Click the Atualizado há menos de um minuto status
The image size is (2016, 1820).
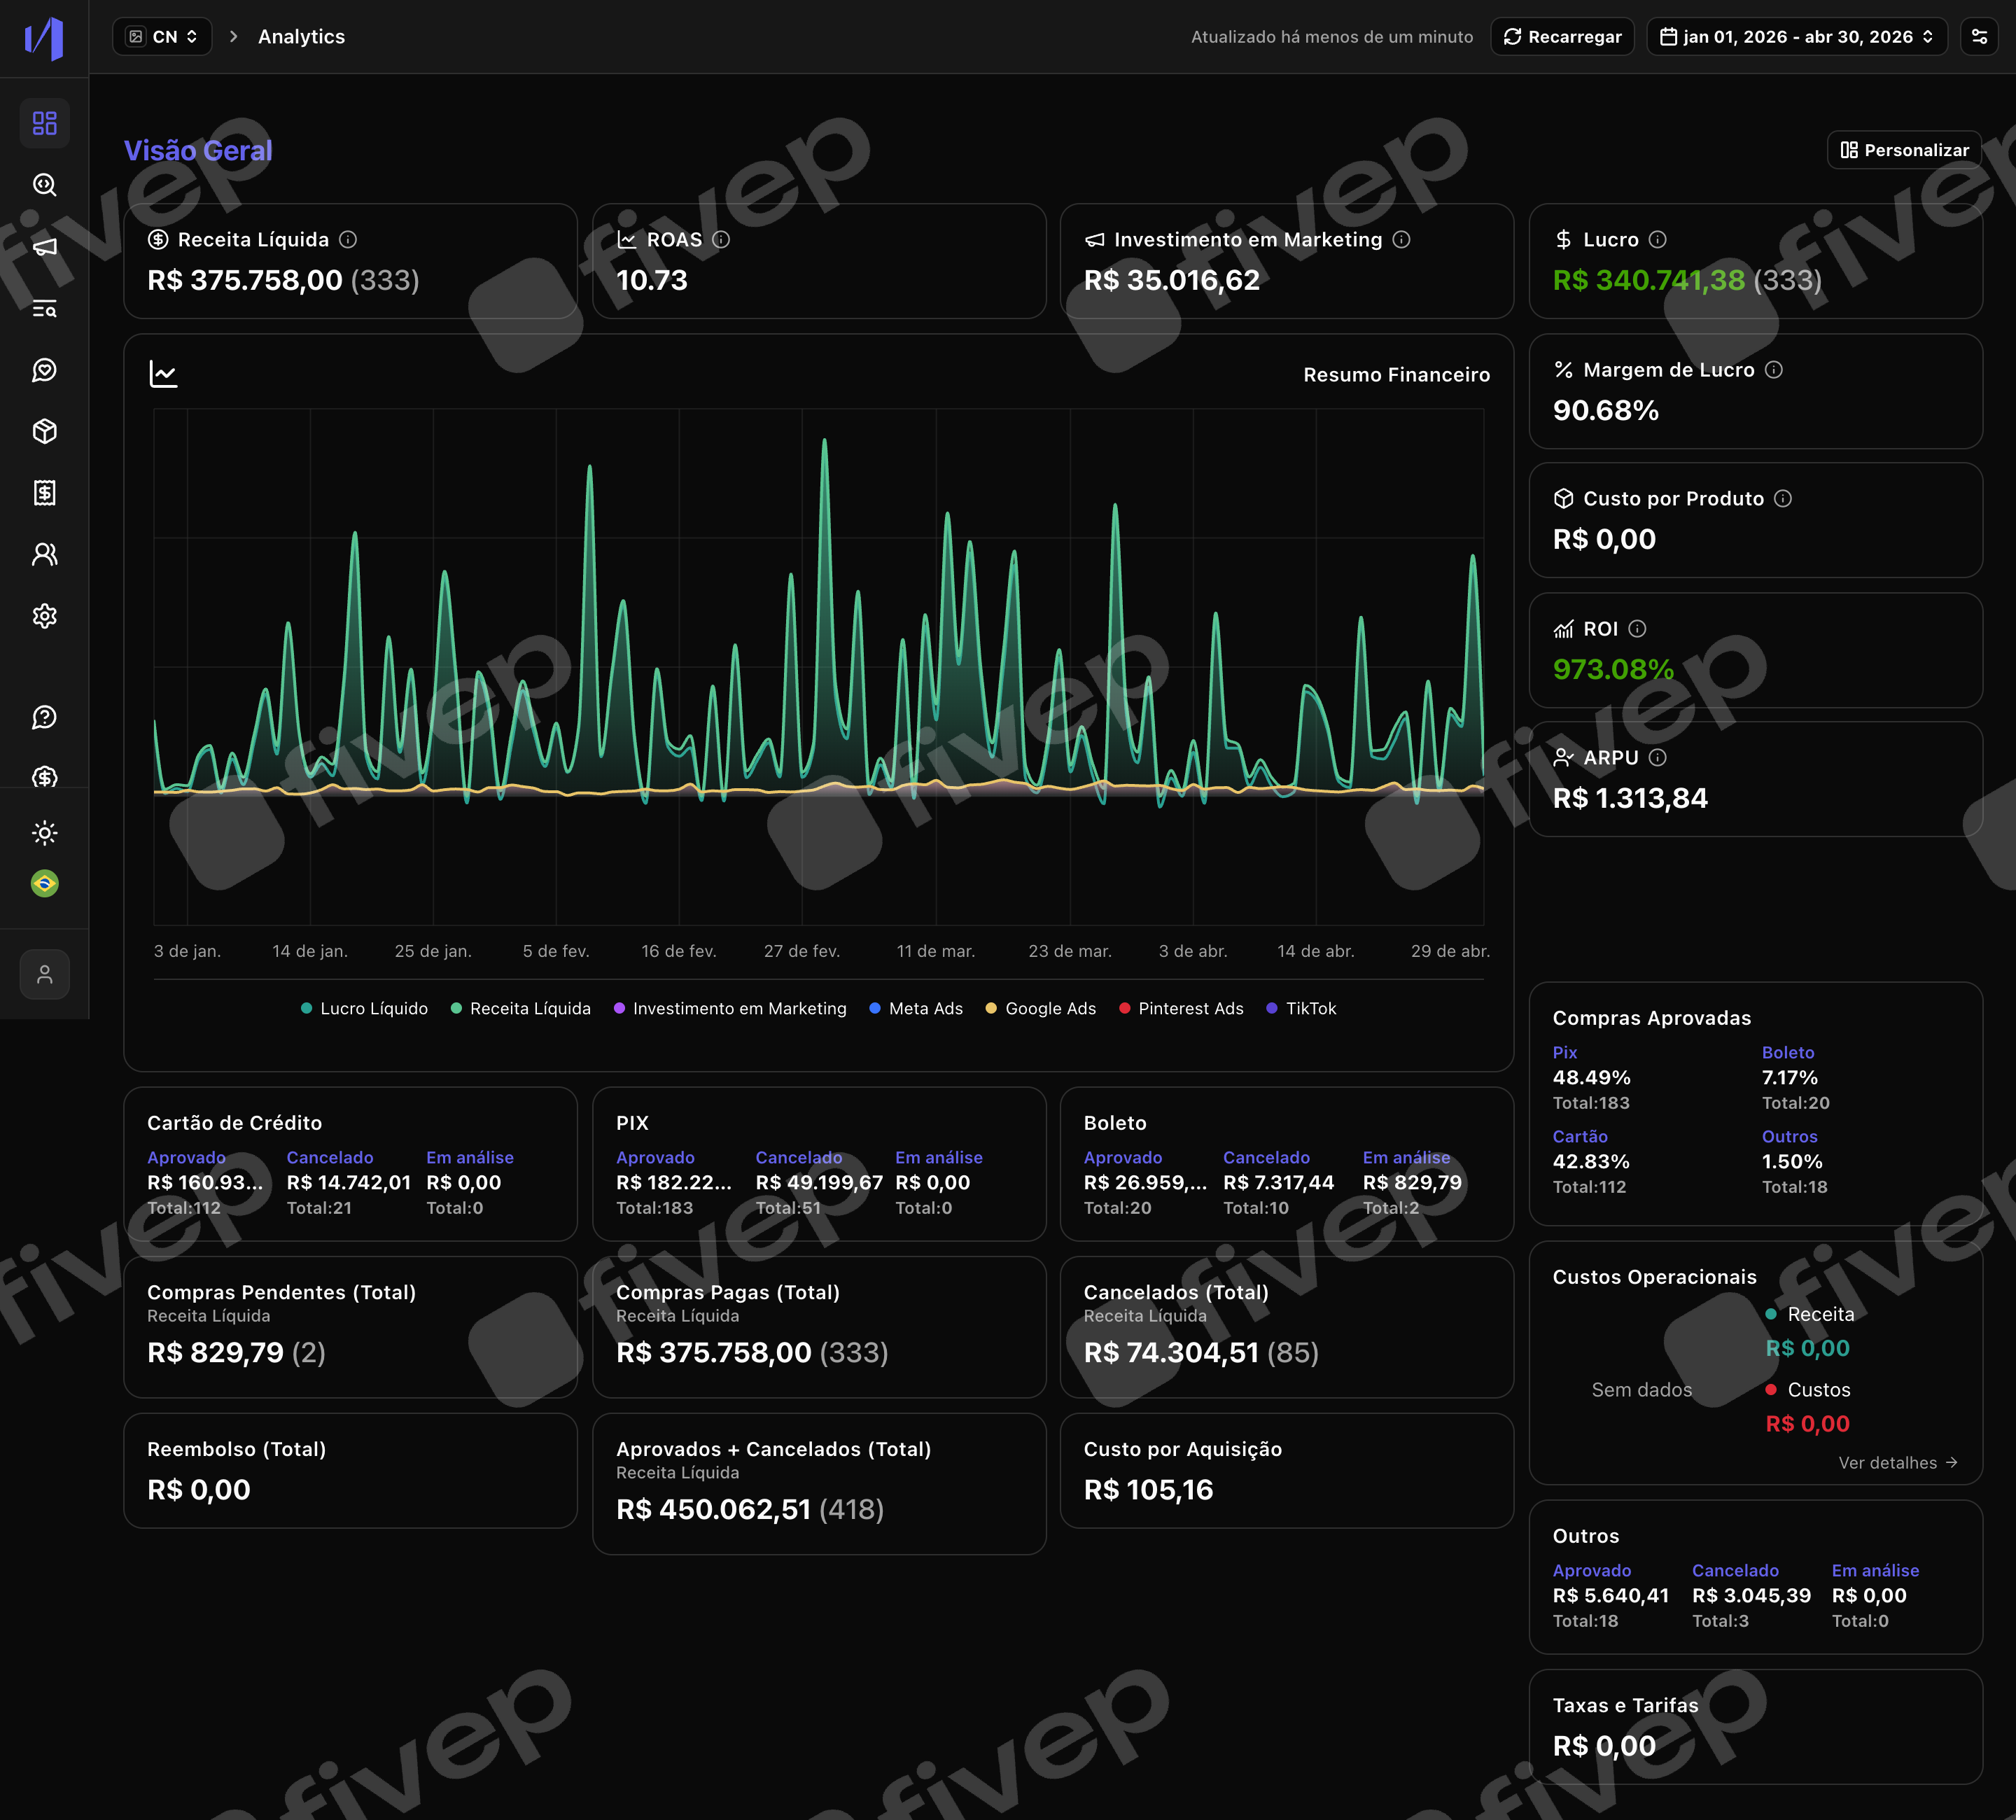1332,37
